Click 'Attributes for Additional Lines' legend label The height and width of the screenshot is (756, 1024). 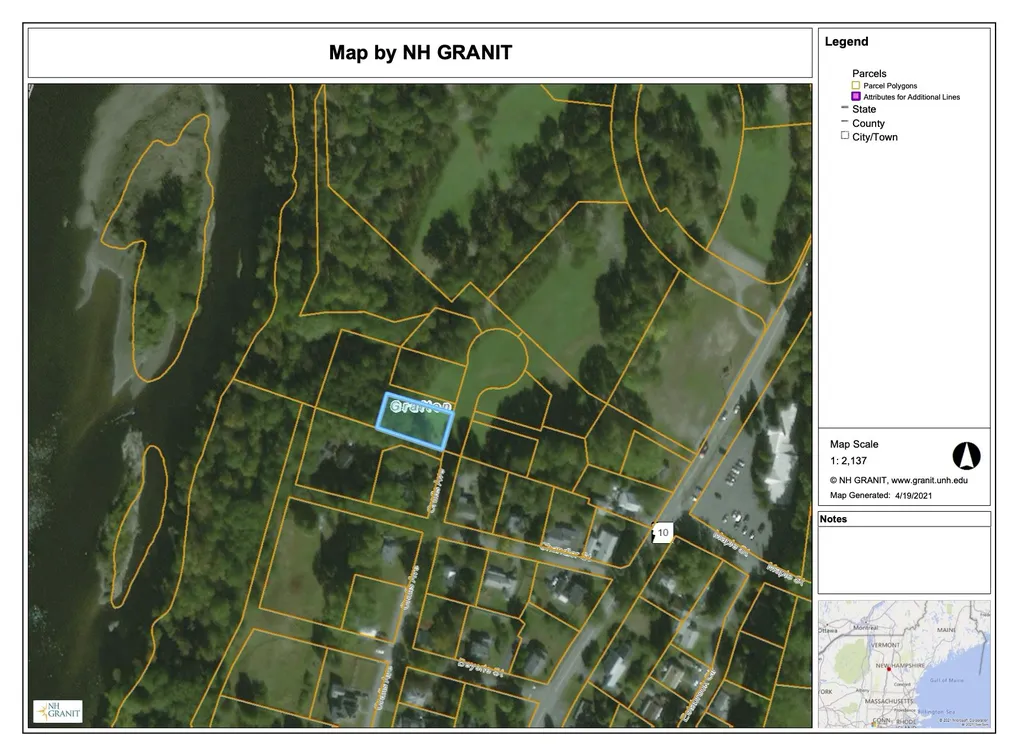click(912, 97)
